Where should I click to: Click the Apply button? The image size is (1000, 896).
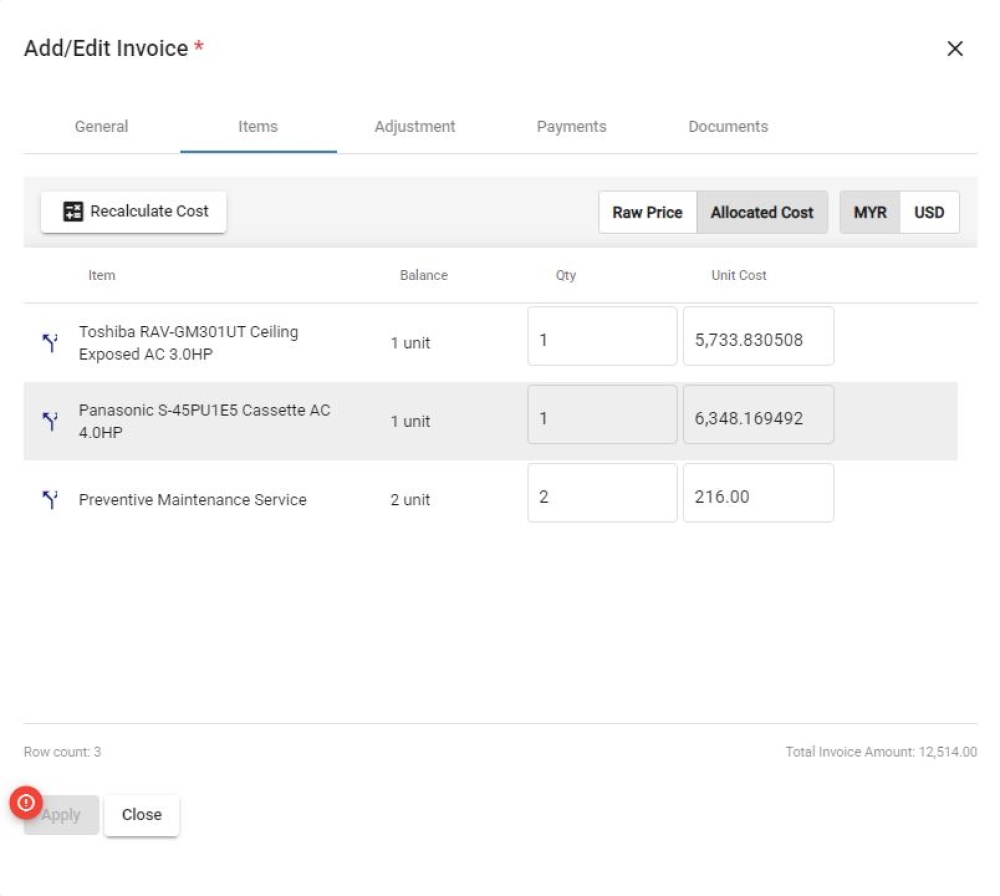[61, 815]
